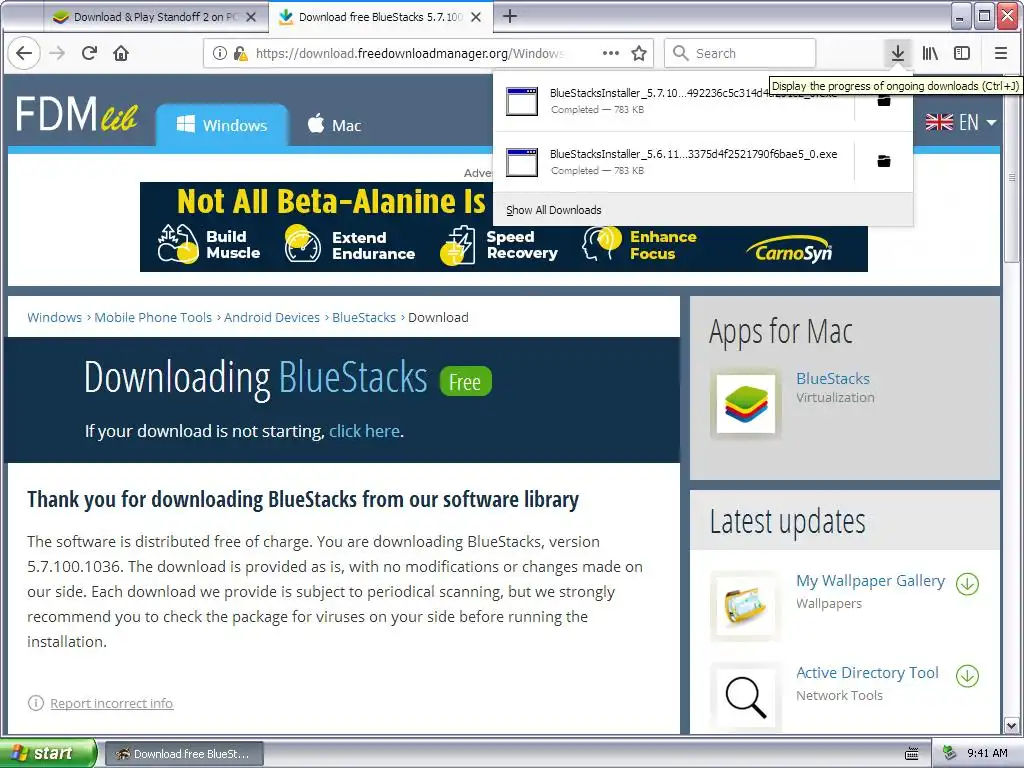This screenshot has width=1024, height=768.
Task: Click Report incorrect info link
Action: coord(112,703)
